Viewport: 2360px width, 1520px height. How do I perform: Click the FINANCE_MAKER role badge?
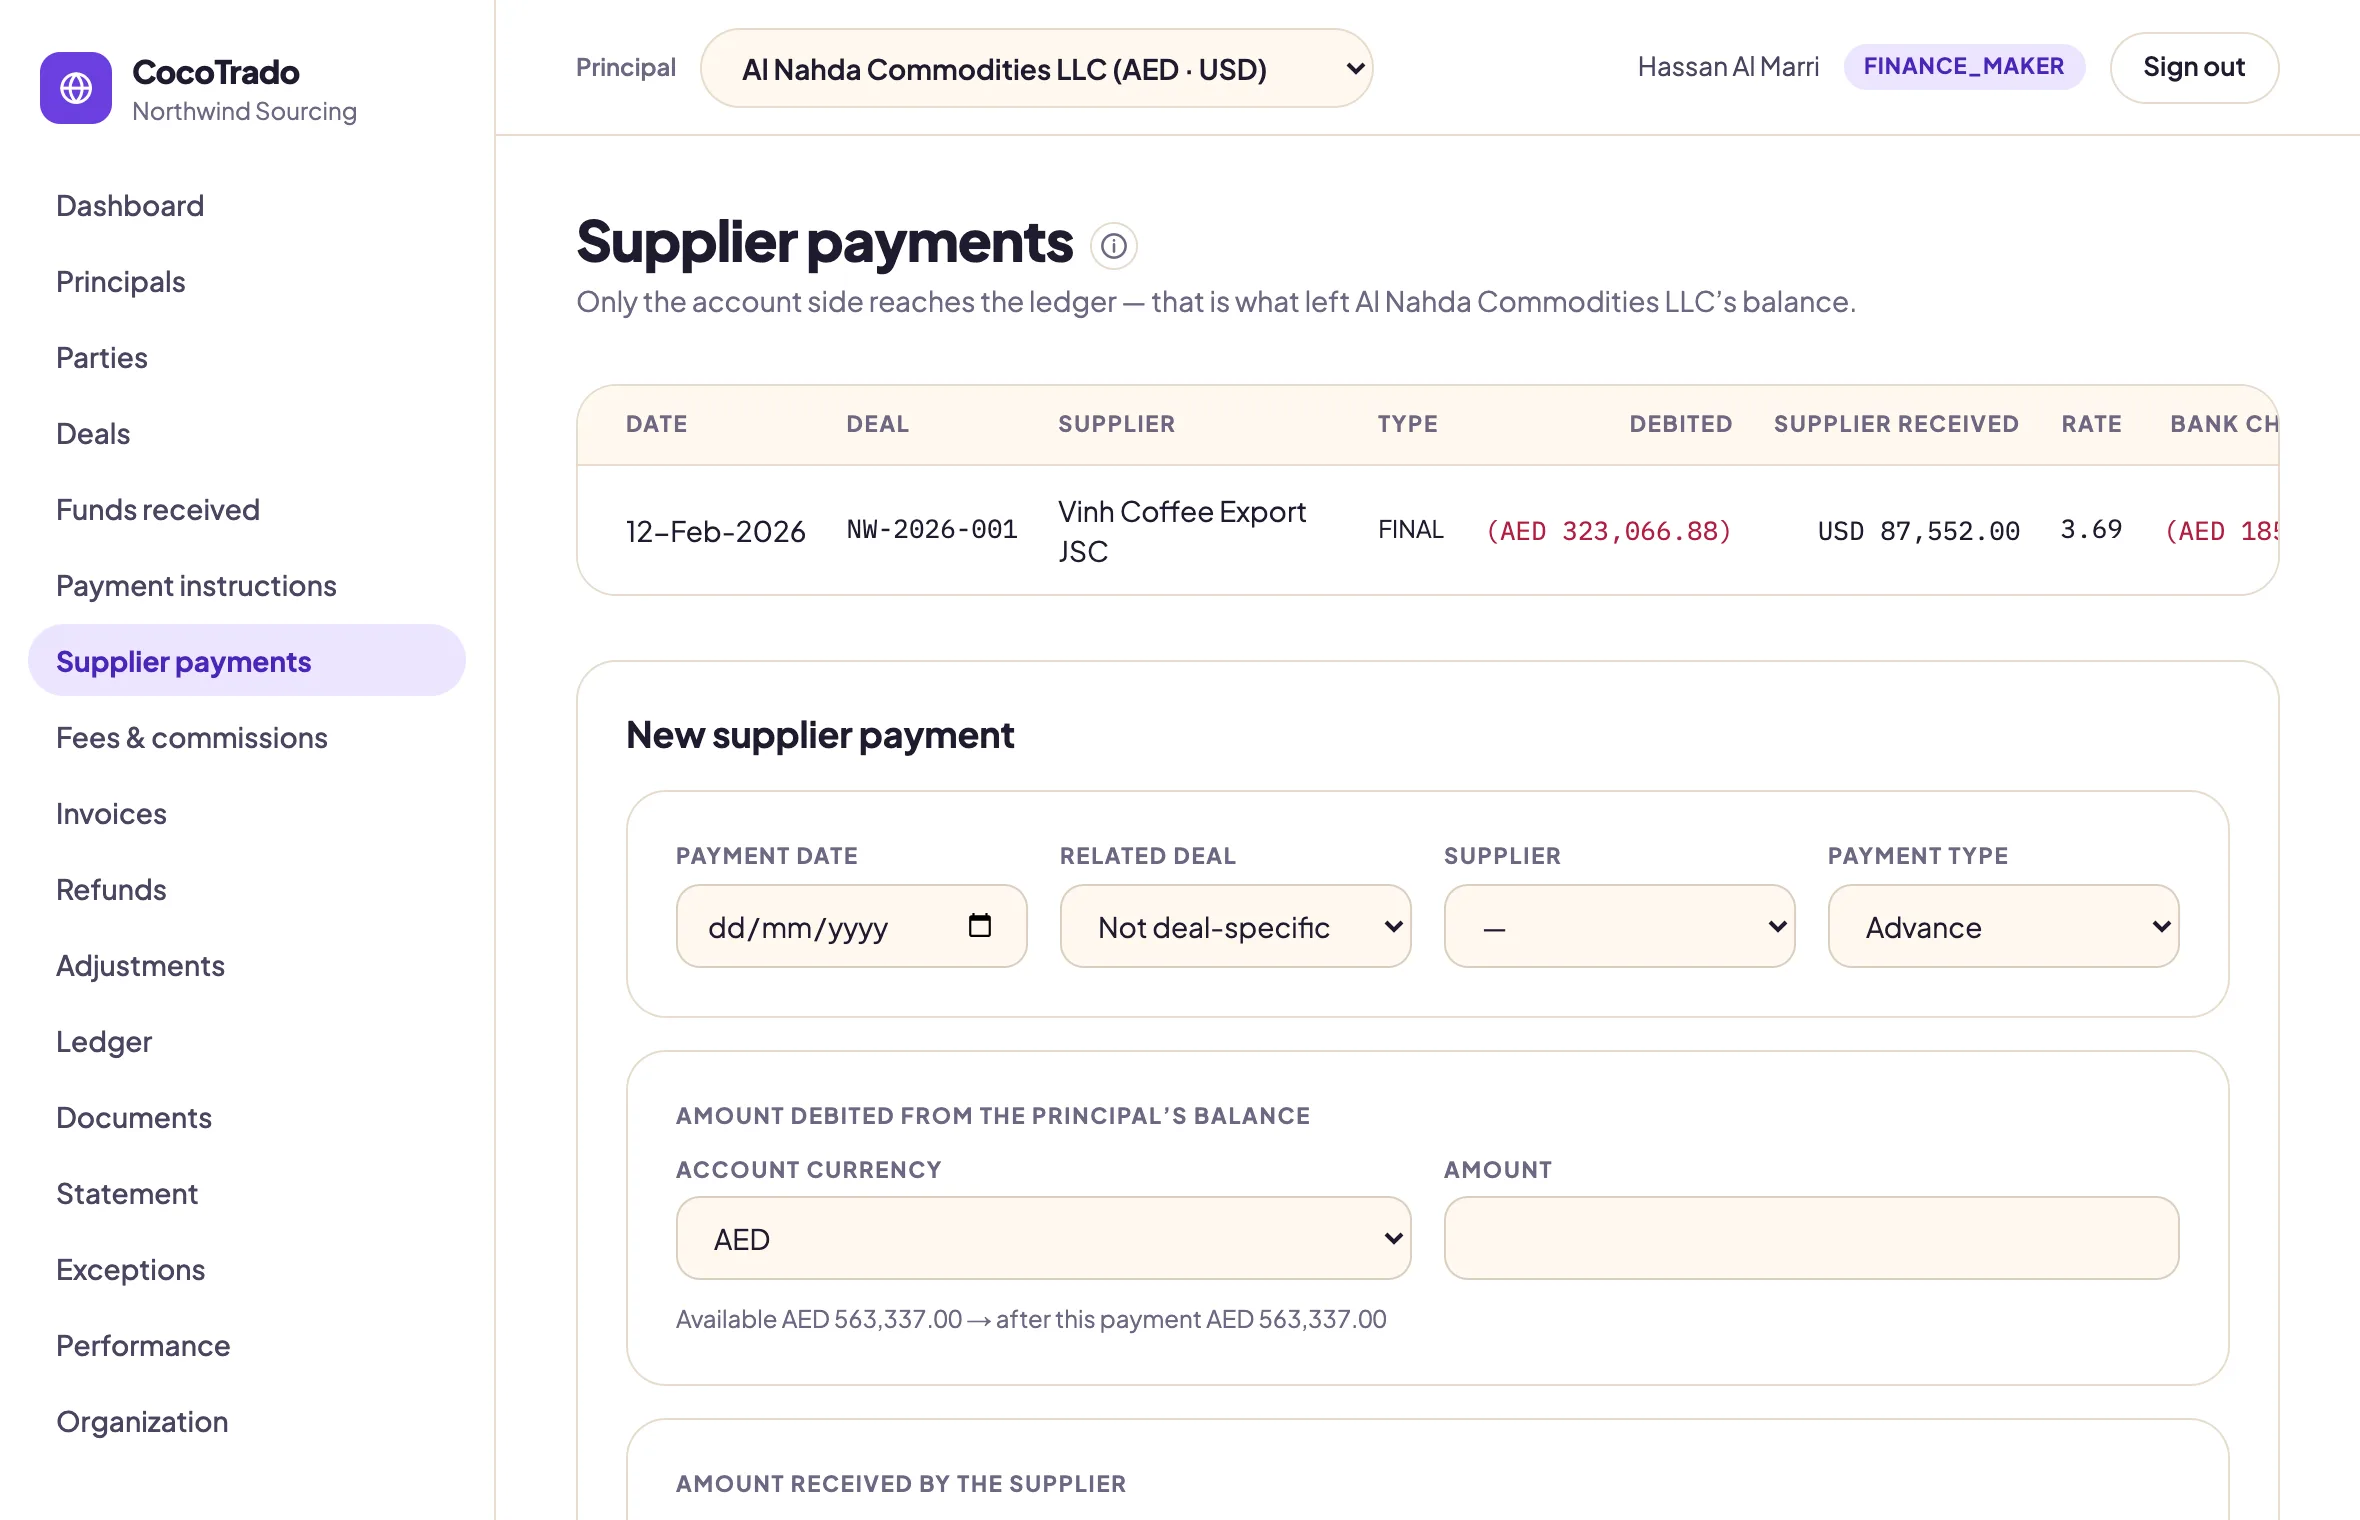coord(1964,67)
